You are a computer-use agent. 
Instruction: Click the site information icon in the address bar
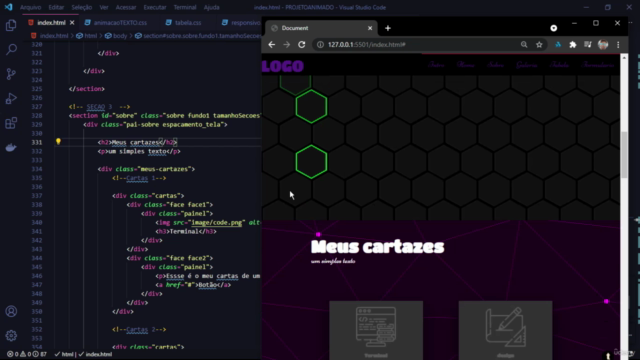point(320,44)
